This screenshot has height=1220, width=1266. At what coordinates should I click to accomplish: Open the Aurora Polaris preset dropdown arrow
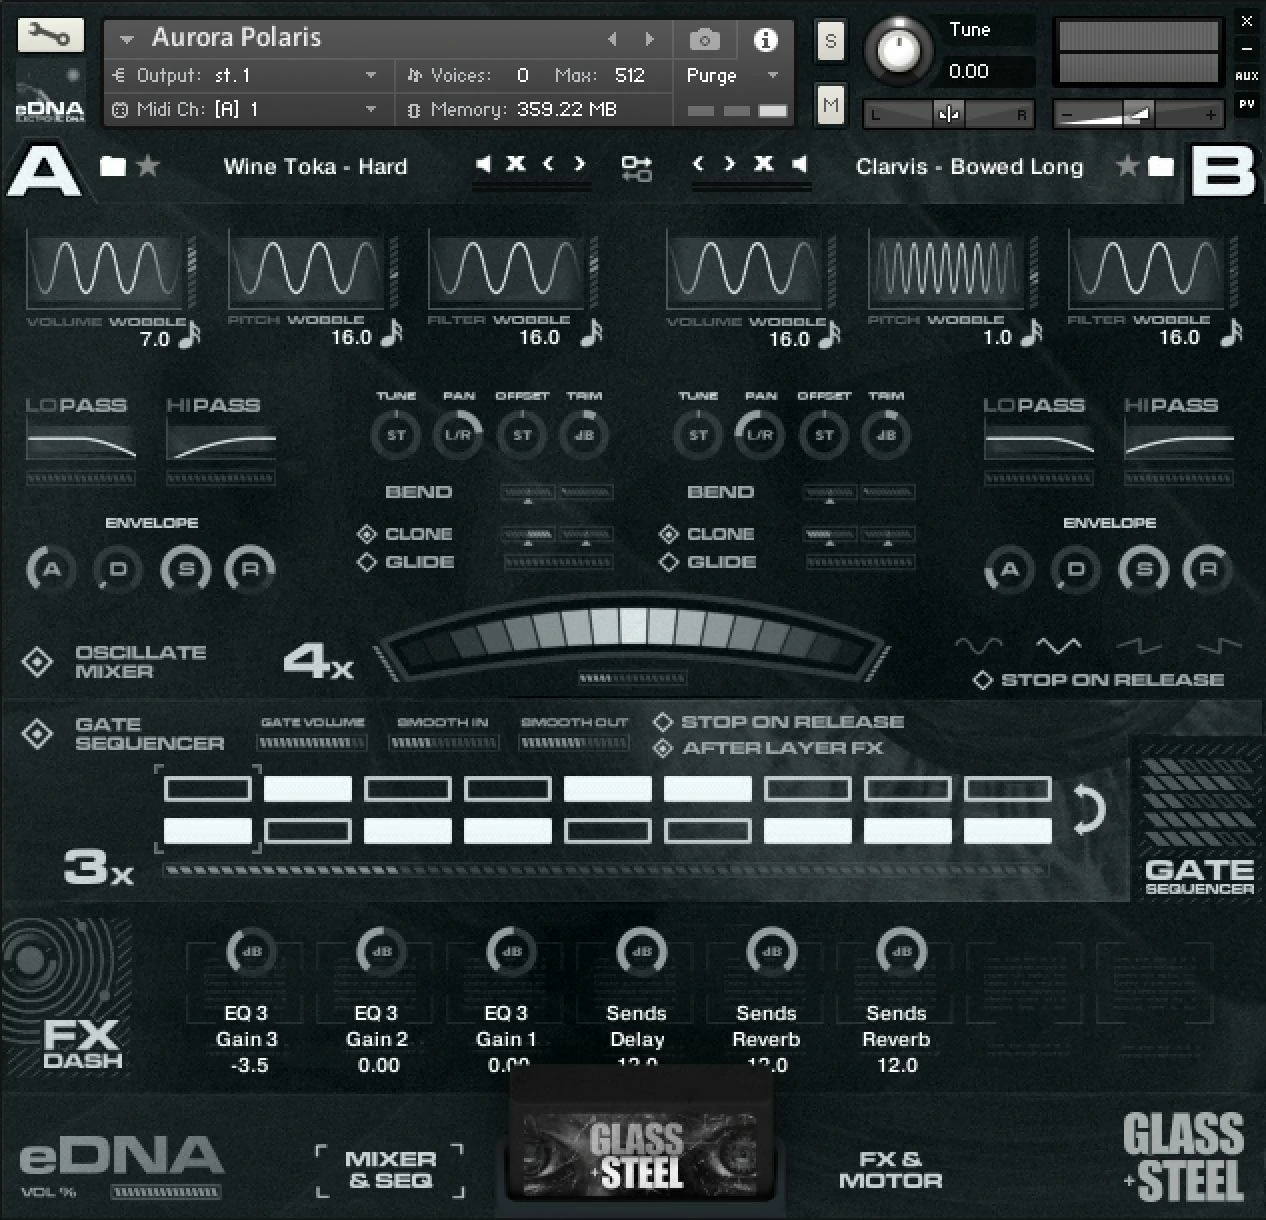(x=126, y=40)
